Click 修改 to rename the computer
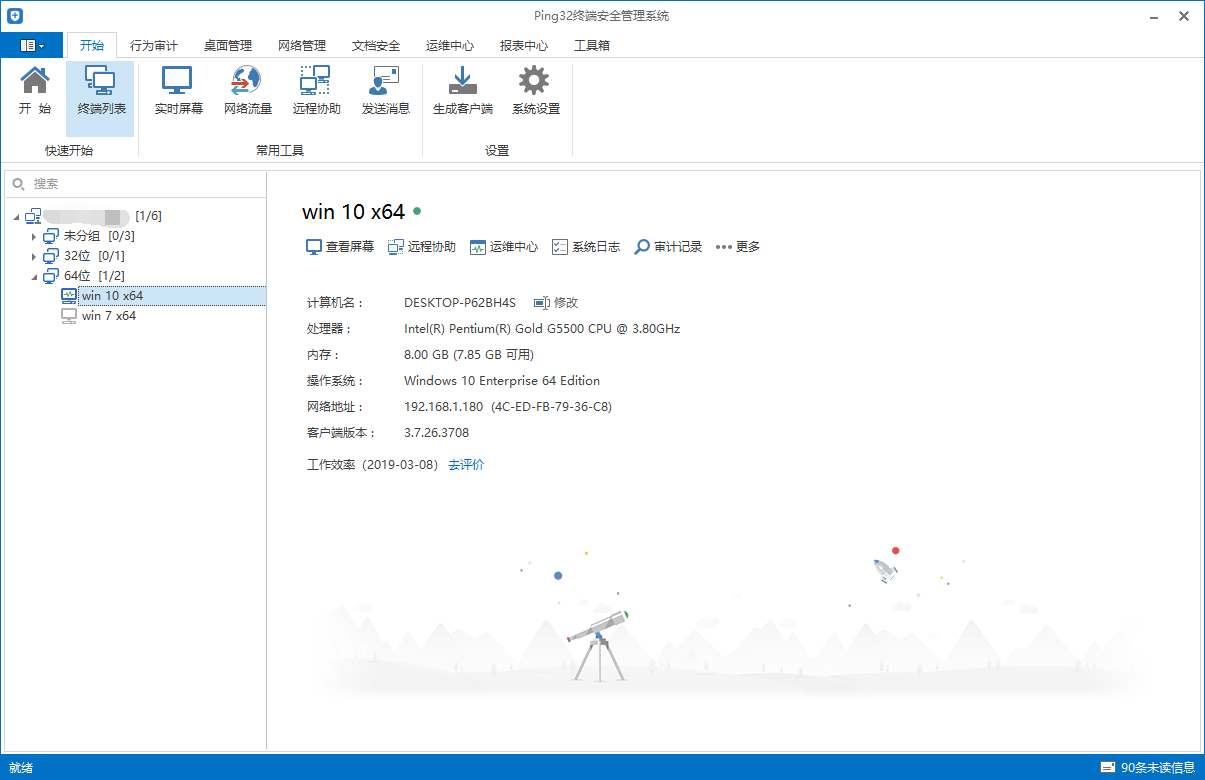 (556, 303)
